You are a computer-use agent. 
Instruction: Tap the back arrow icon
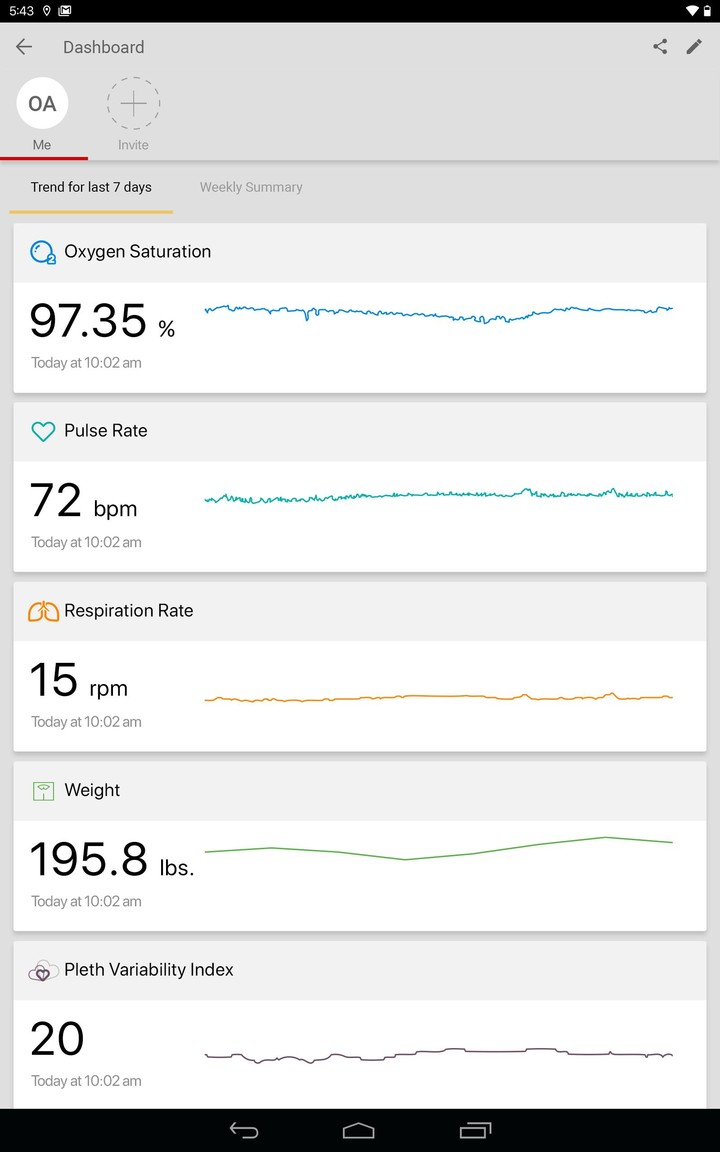[24, 47]
